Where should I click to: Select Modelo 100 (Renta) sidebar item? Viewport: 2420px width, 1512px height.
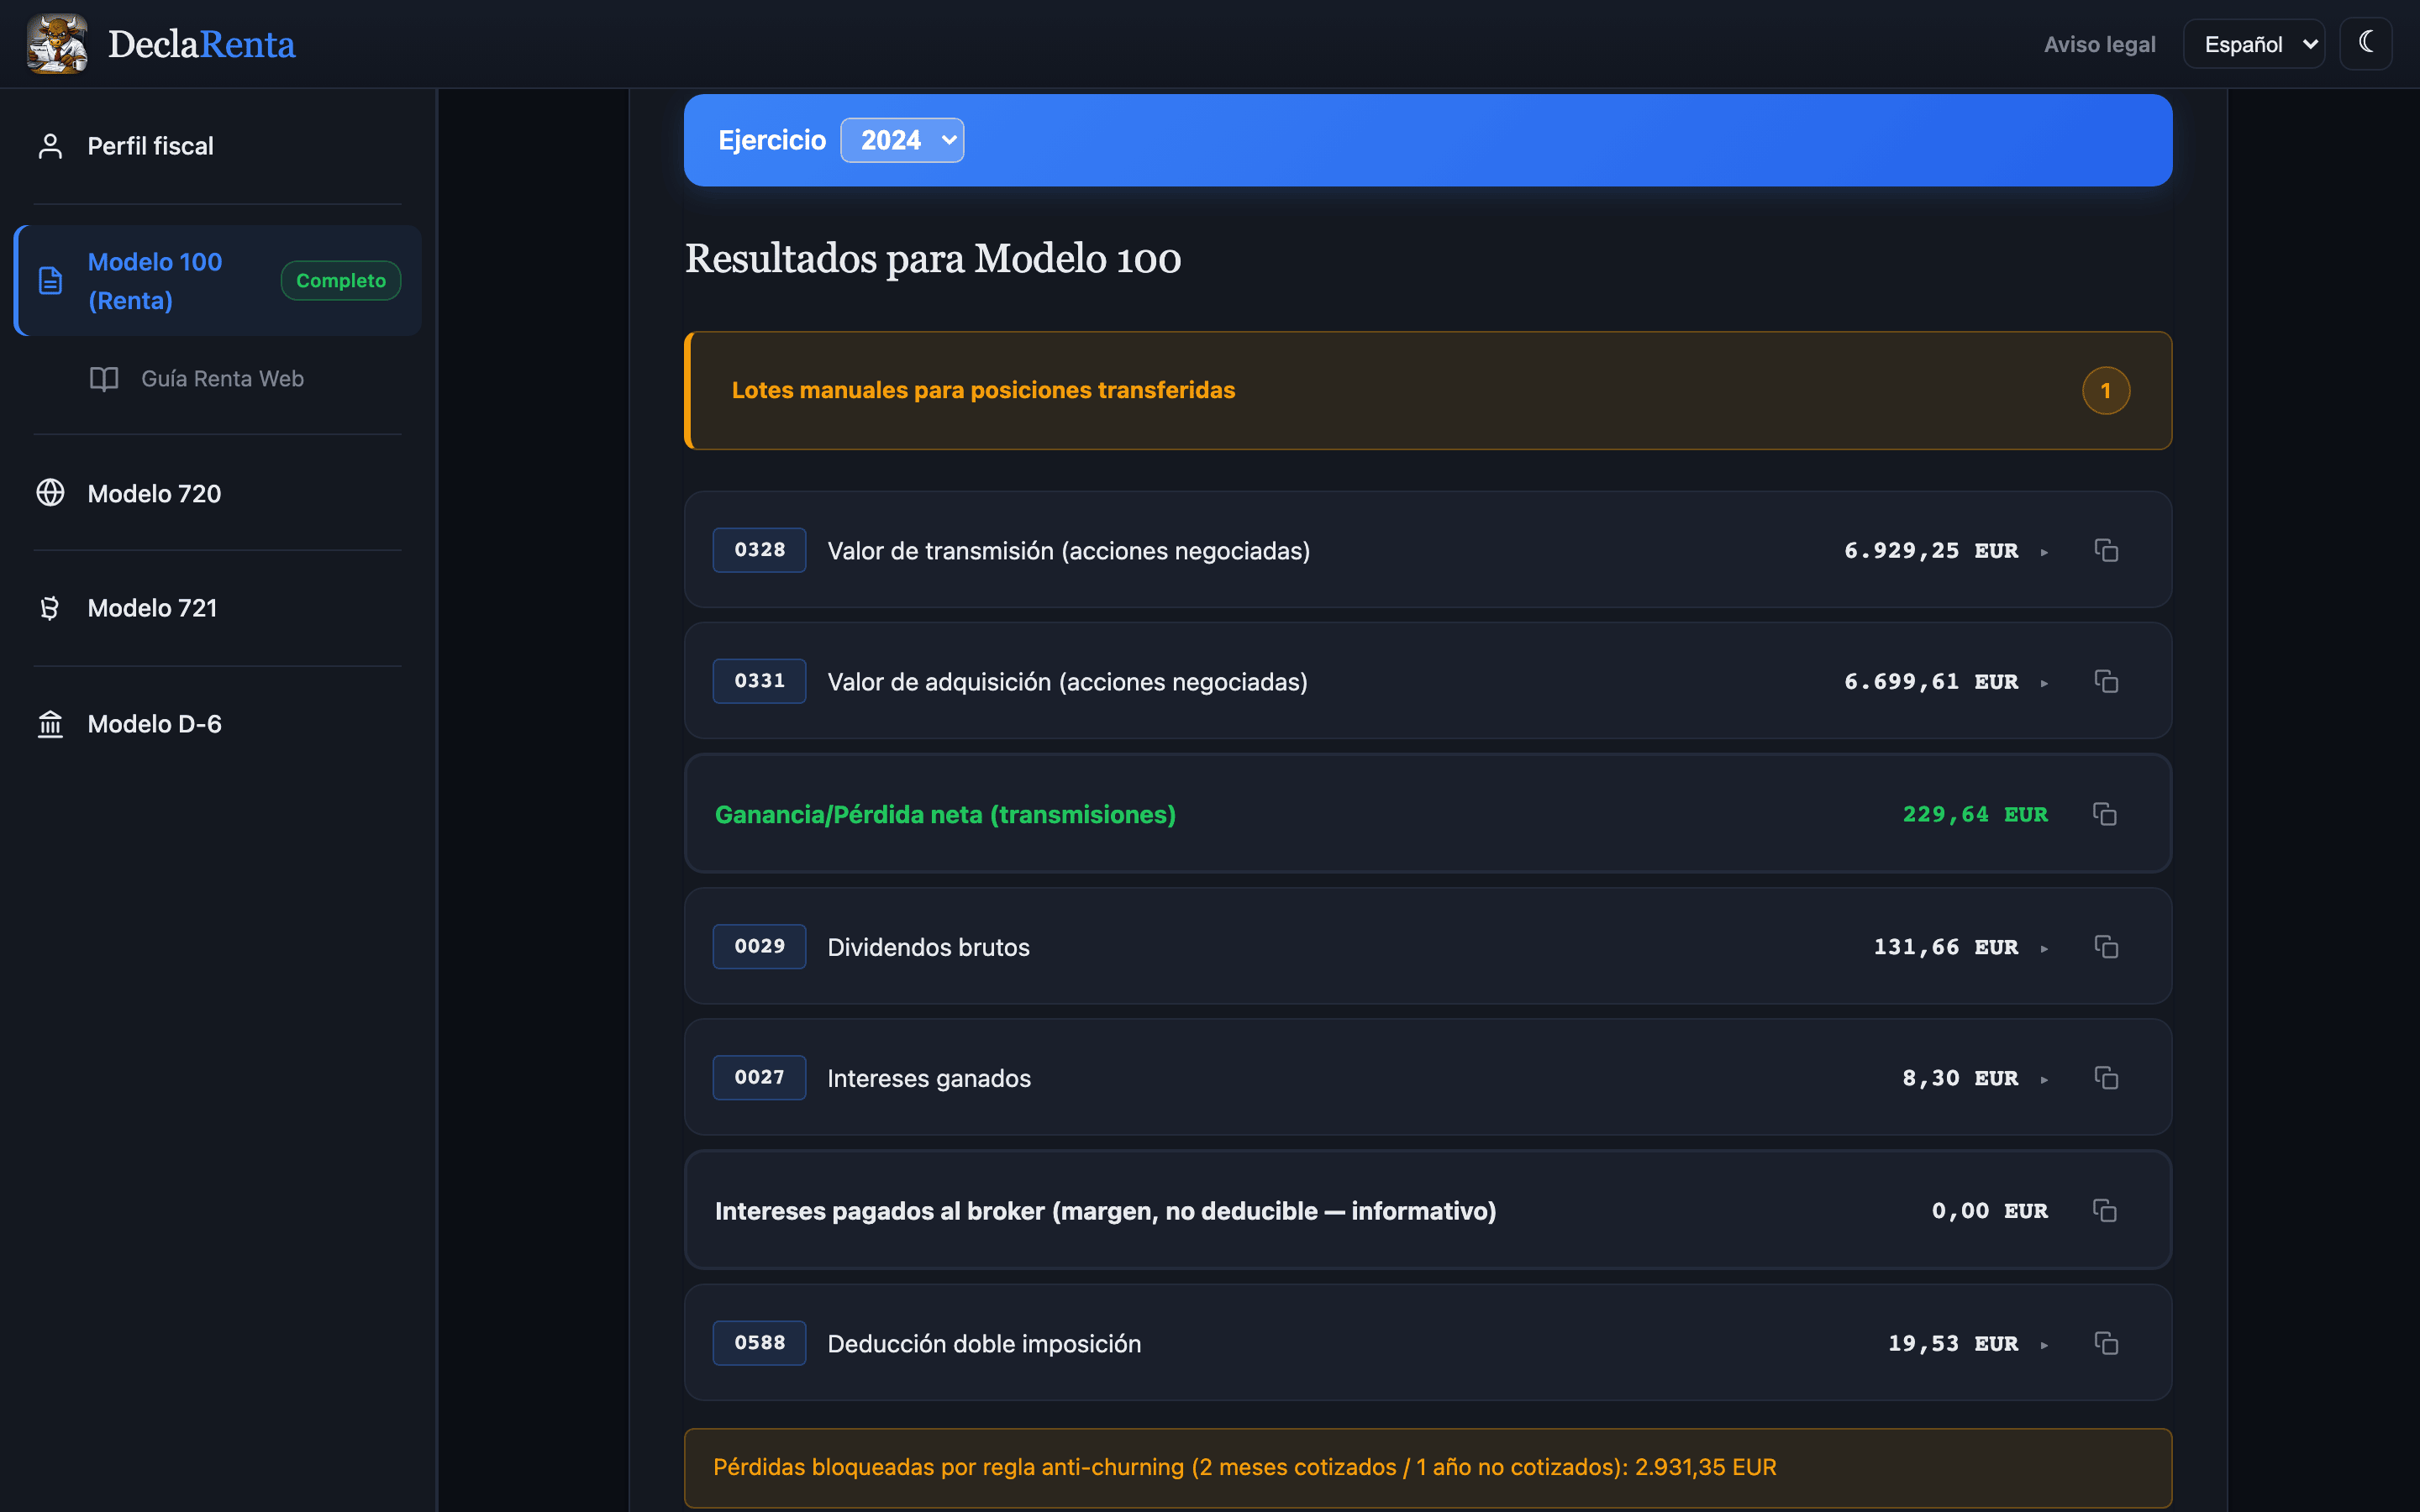(218, 281)
